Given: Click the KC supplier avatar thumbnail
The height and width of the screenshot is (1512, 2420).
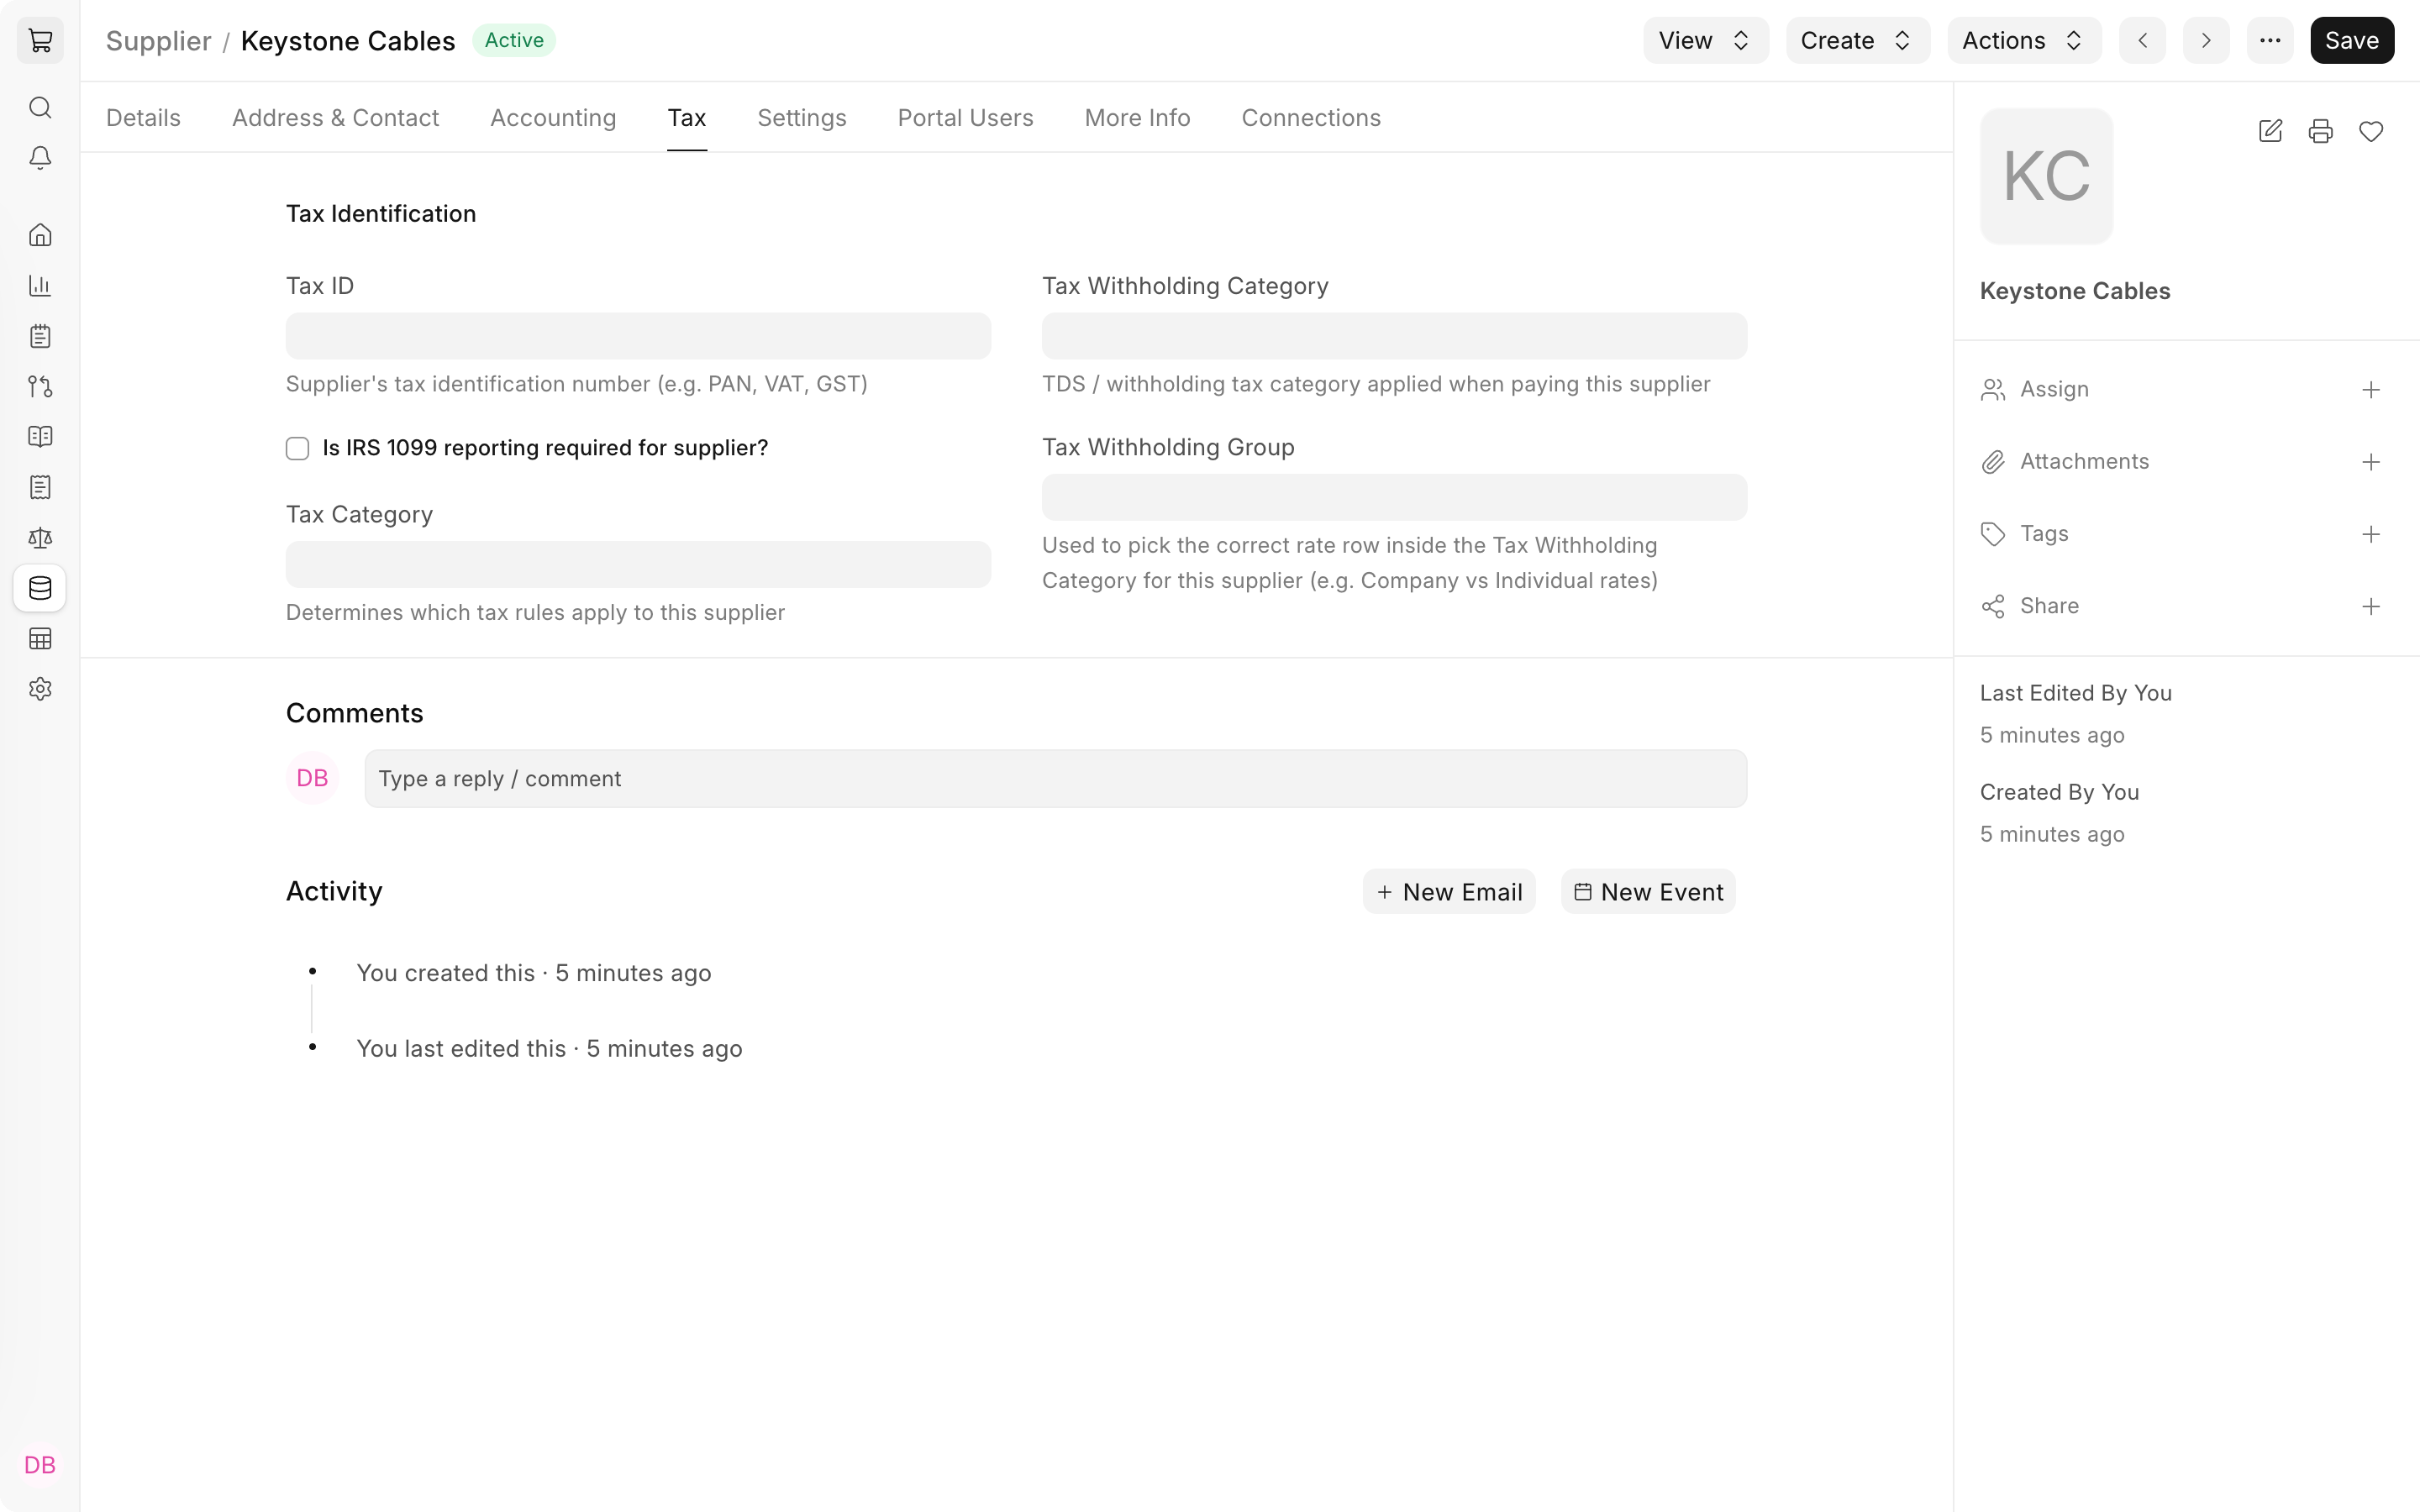Looking at the screenshot, I should coord(2046,176).
